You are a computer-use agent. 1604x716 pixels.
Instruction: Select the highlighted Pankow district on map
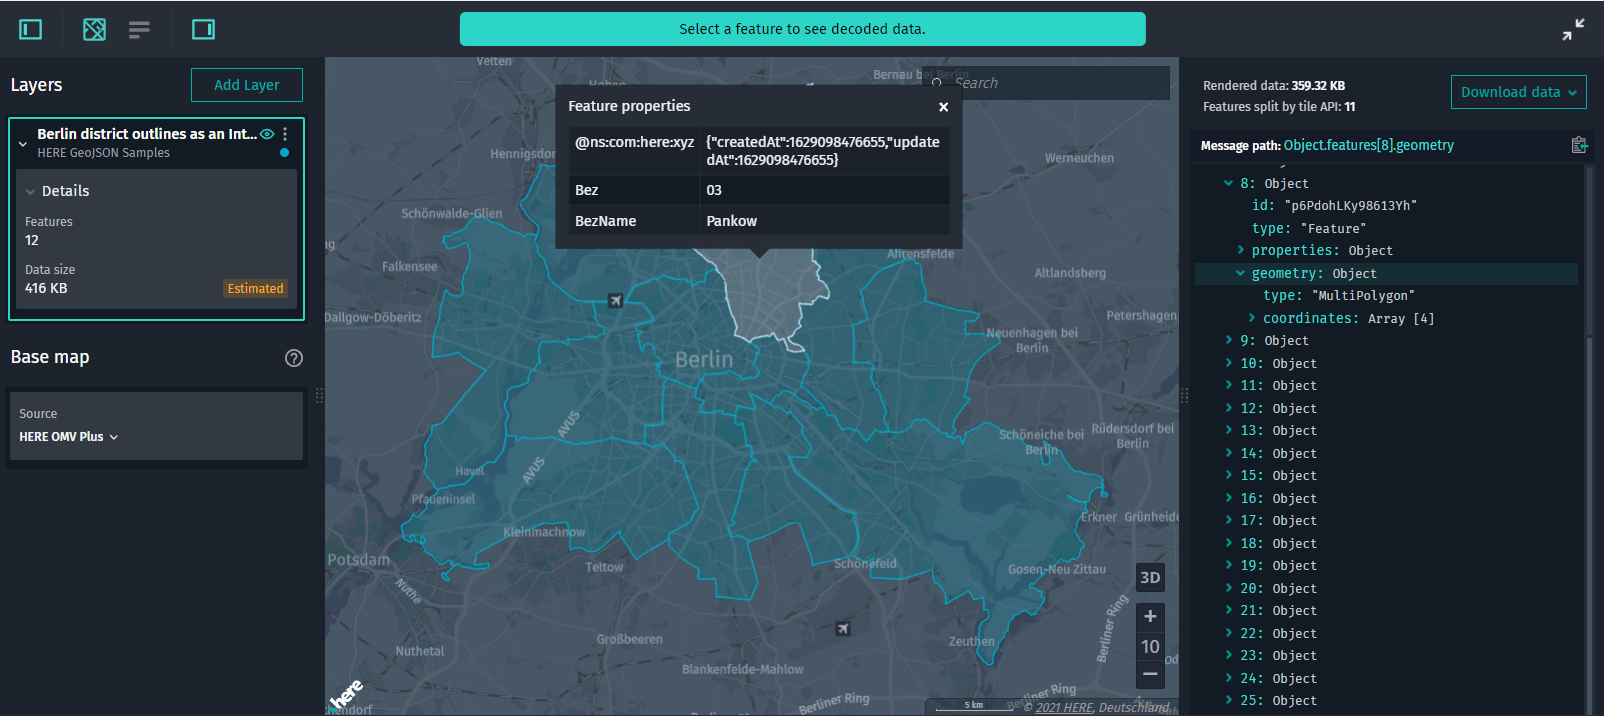[771, 296]
